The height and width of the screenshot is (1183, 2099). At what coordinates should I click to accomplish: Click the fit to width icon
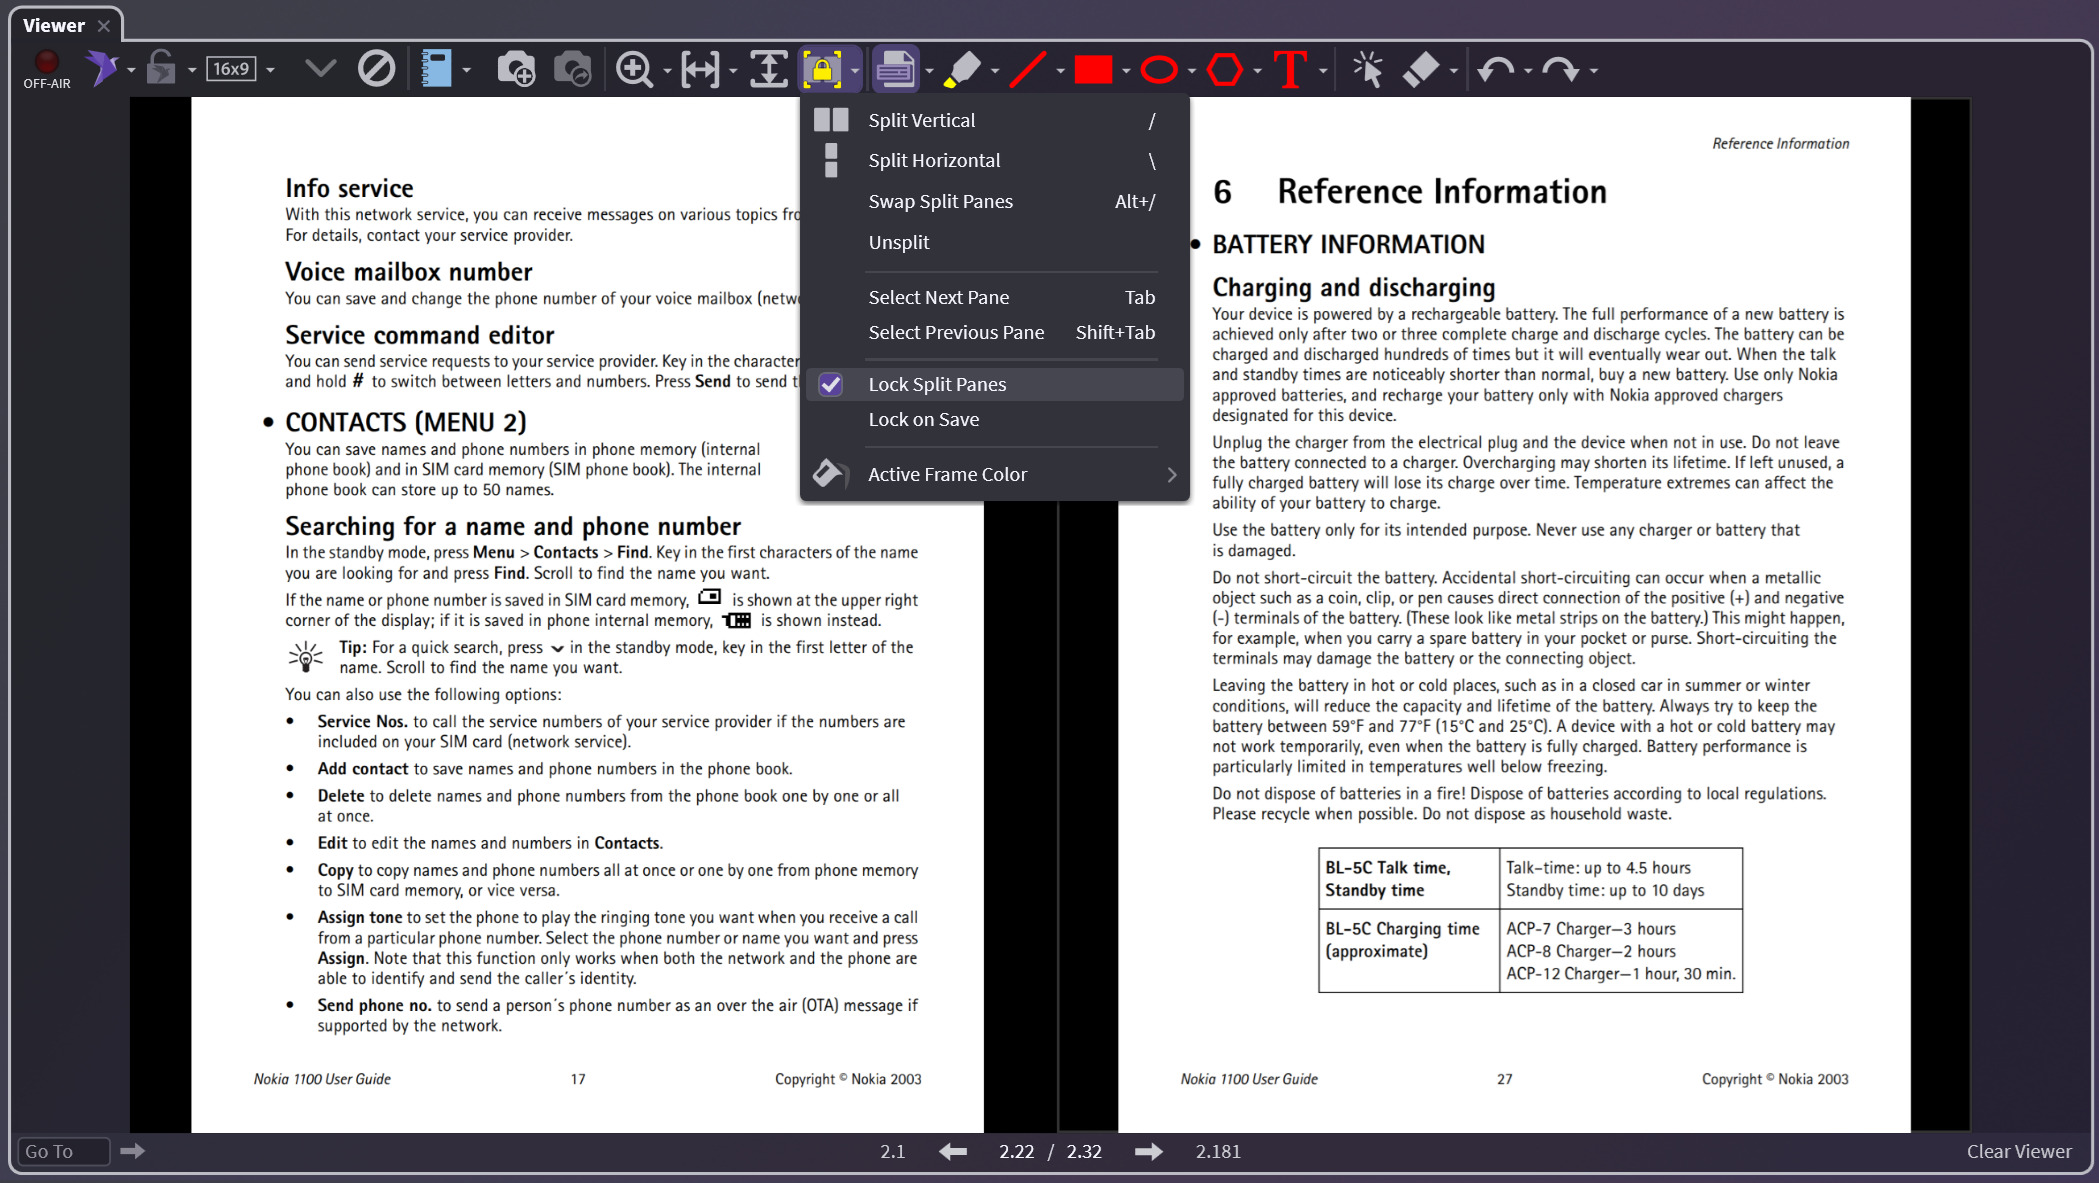click(x=700, y=69)
